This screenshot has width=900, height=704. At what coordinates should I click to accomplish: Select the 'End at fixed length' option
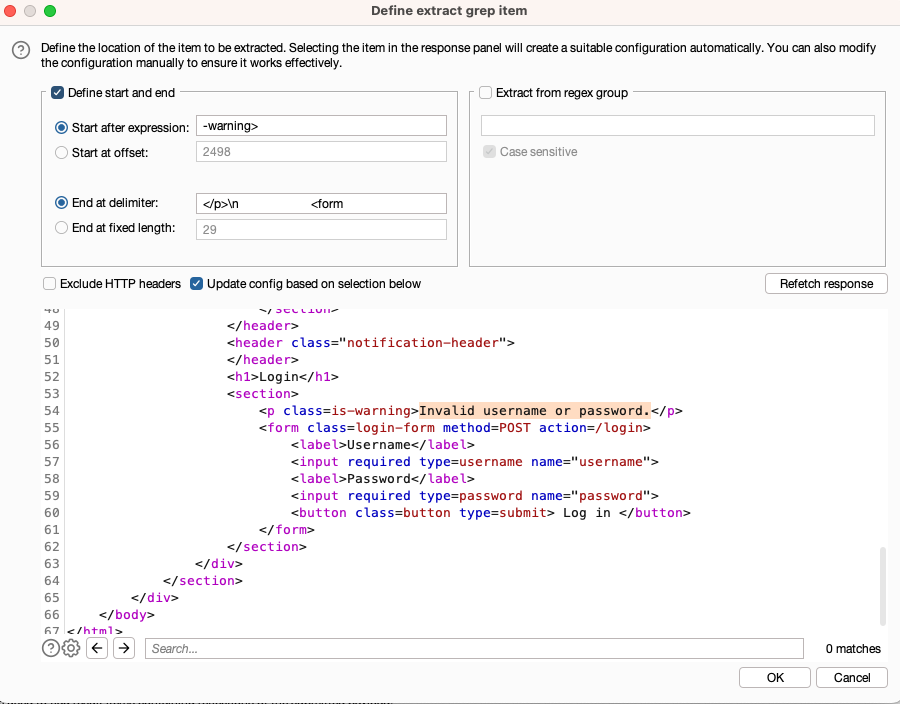coord(60,228)
